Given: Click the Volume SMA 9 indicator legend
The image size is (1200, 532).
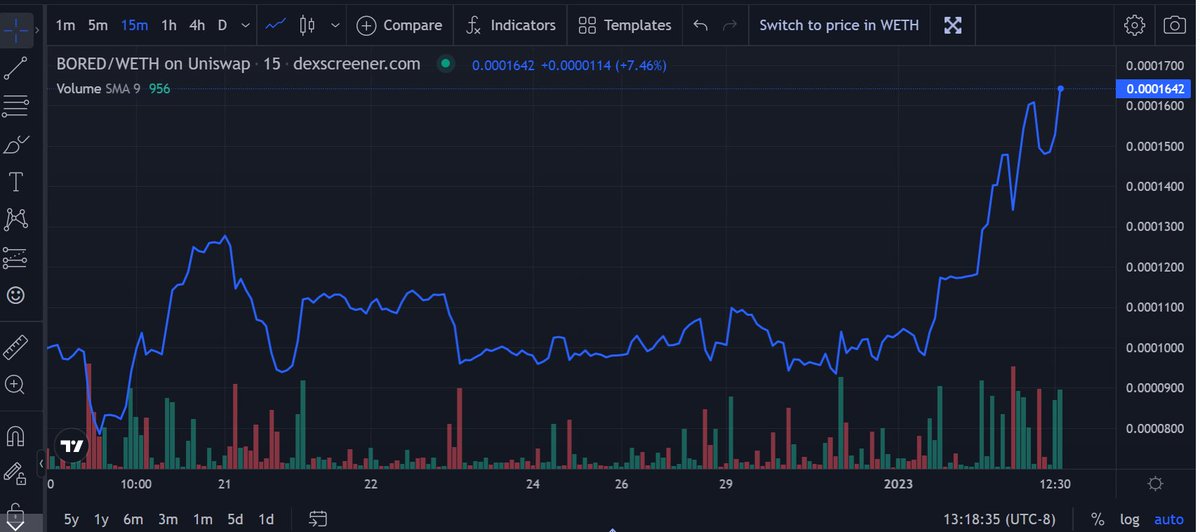Looking at the screenshot, I should [113, 88].
